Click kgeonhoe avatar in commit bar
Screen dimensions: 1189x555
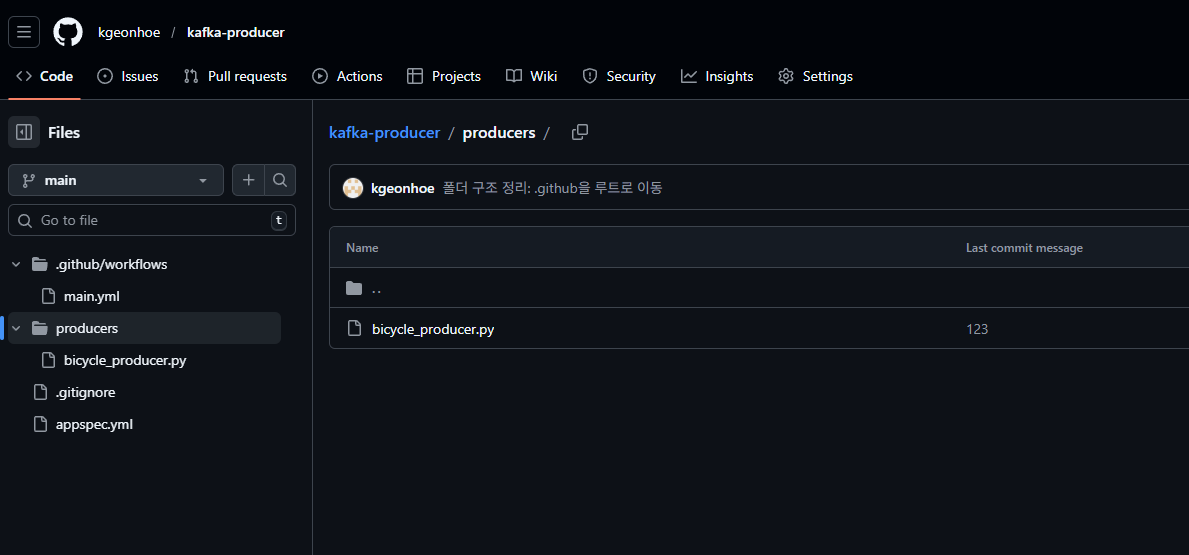(353, 188)
